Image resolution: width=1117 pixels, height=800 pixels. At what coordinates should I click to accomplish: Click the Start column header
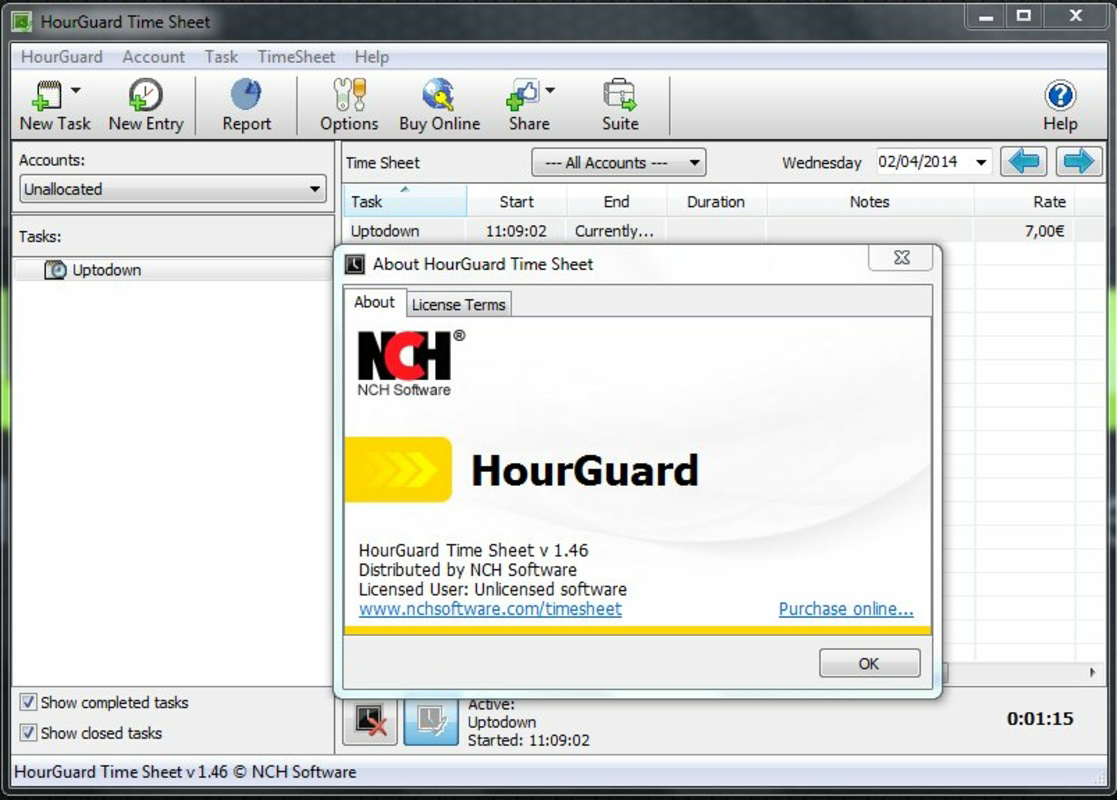[x=516, y=202]
